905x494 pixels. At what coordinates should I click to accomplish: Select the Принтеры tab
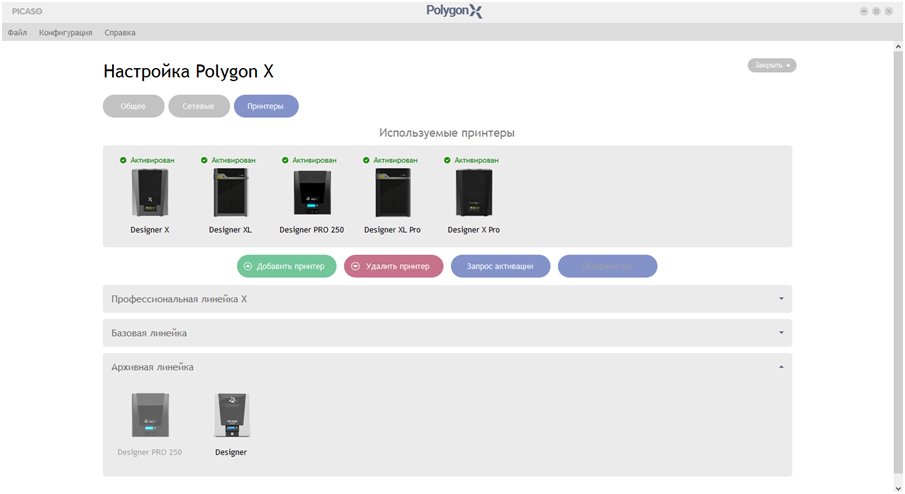click(266, 106)
